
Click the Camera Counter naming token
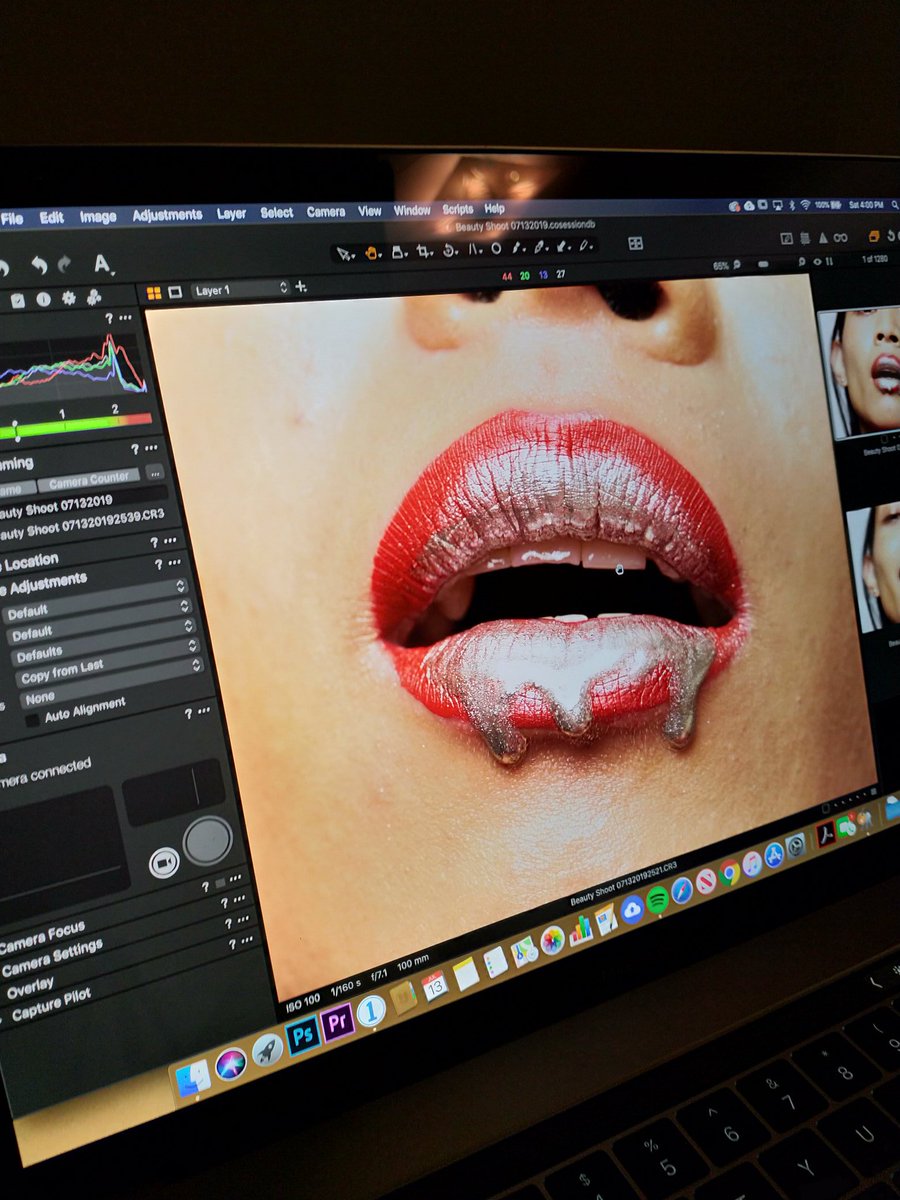coord(89,480)
